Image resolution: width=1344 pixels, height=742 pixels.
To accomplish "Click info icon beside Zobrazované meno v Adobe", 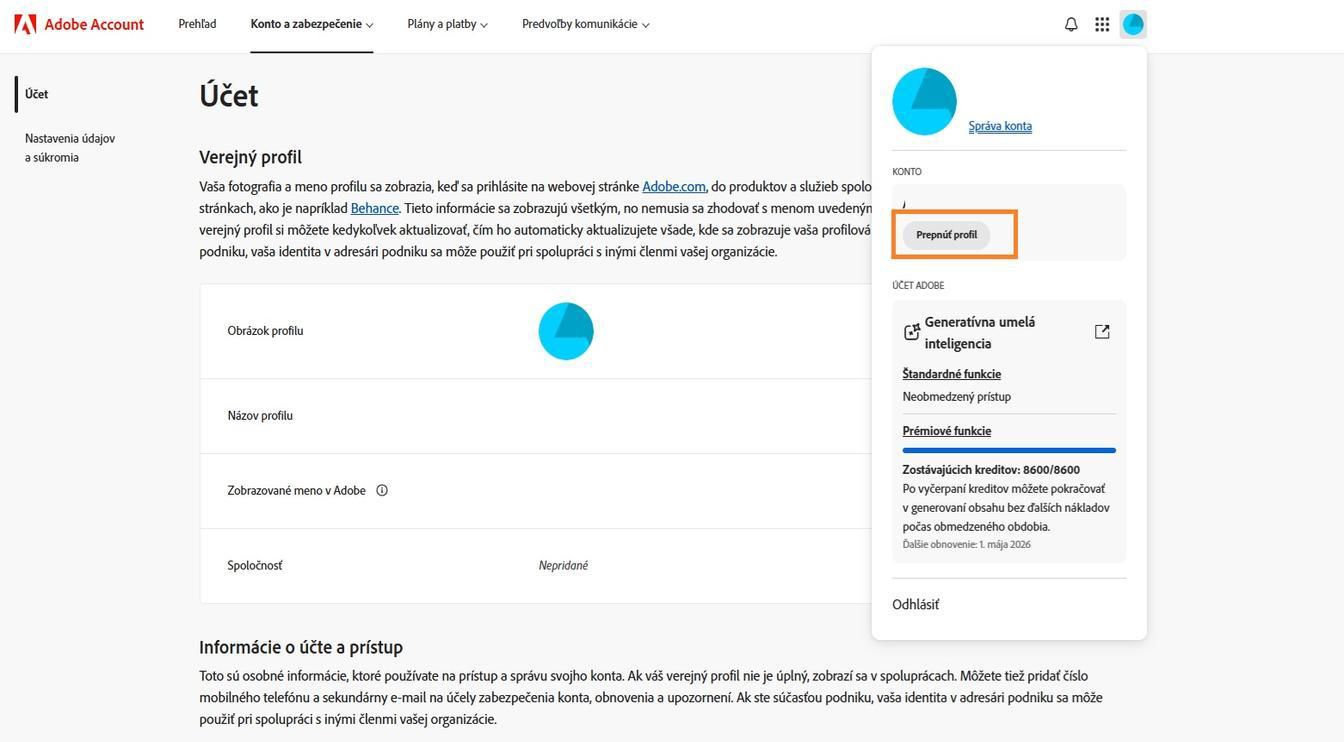I will coord(382,490).
